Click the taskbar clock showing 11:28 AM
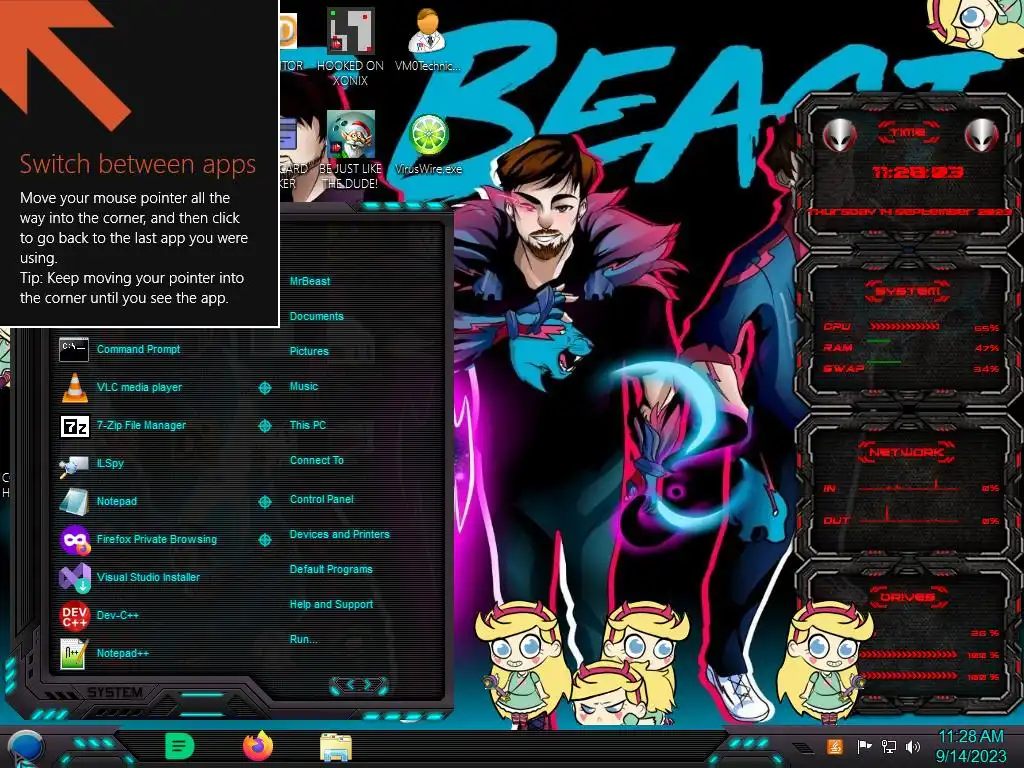 (970, 737)
